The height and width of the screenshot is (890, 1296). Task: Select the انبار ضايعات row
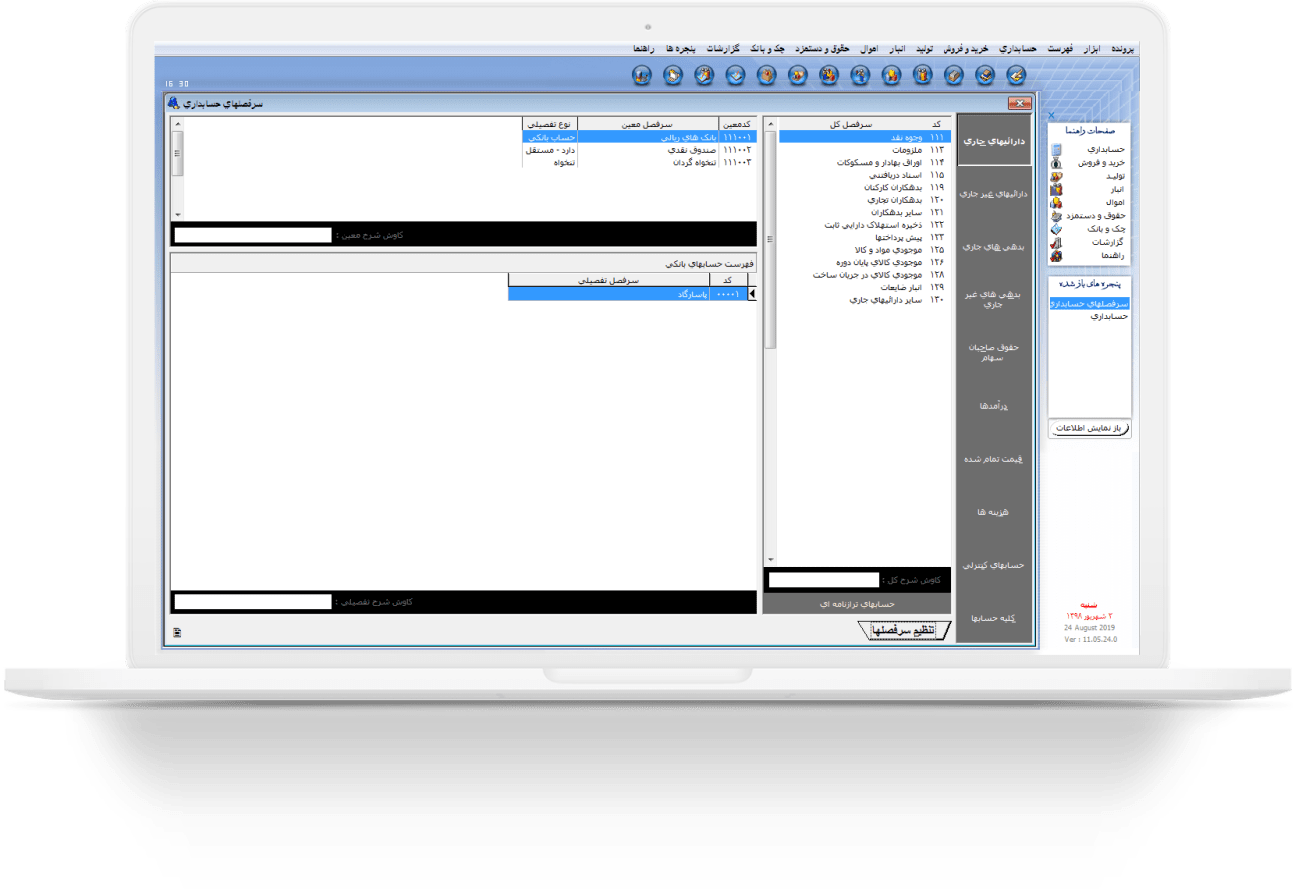coord(865,287)
